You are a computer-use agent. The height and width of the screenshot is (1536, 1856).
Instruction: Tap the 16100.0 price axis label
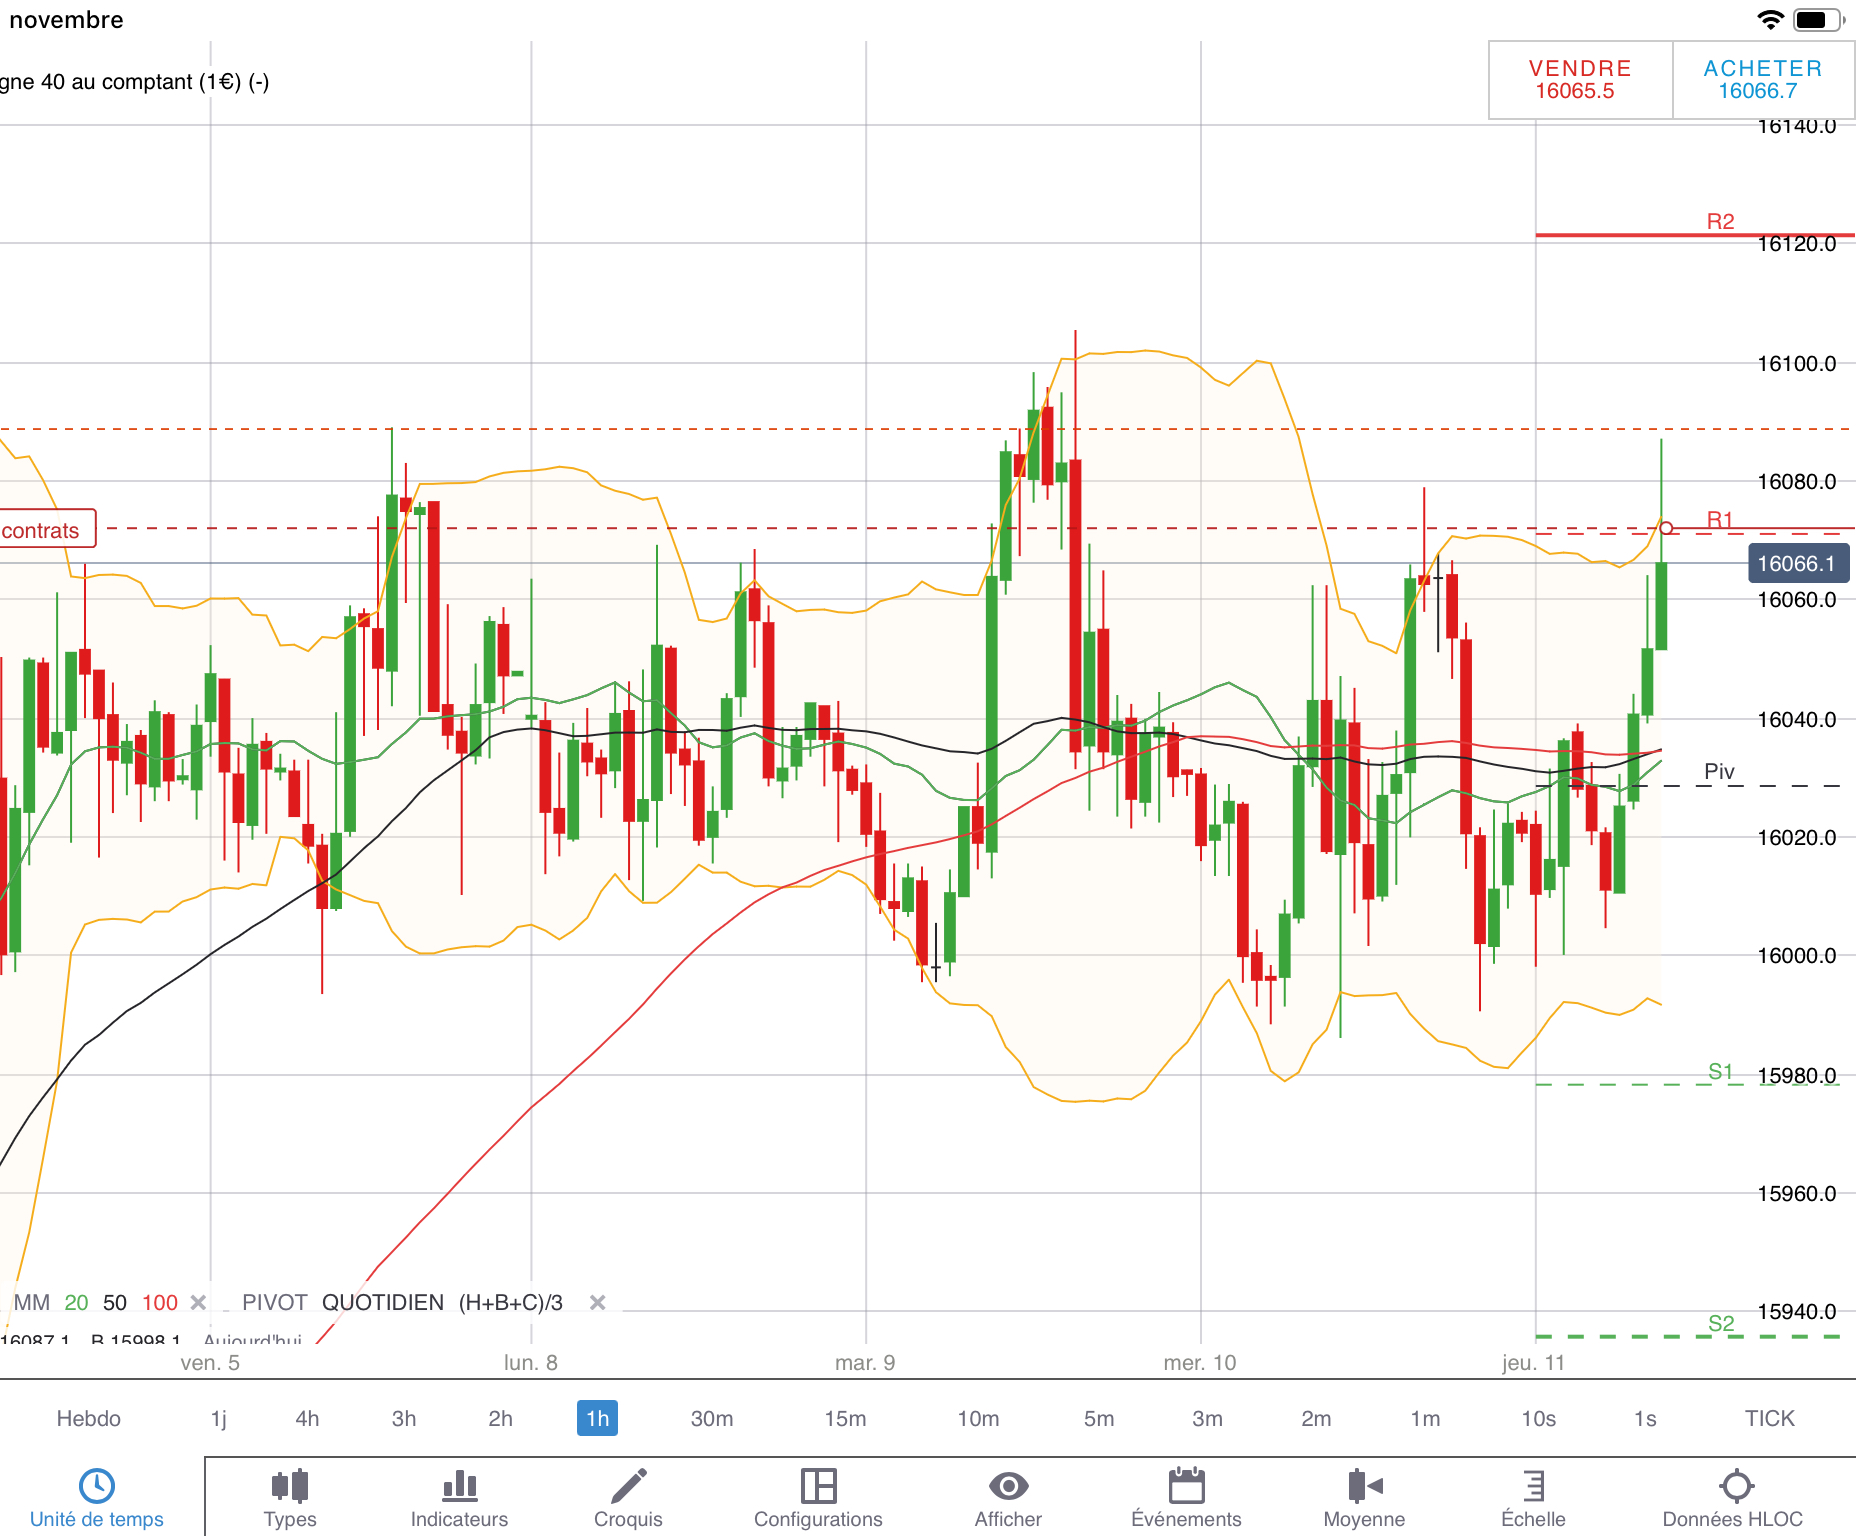click(1797, 363)
